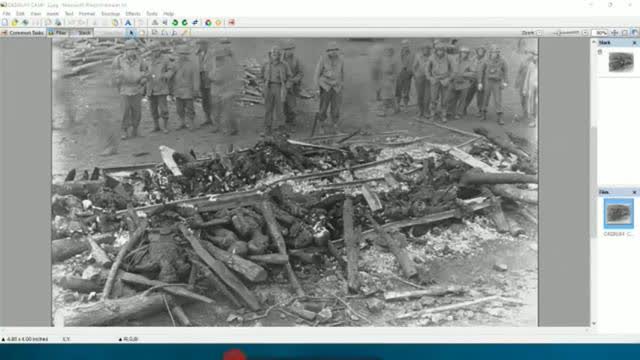Click the '4.85 x 4.00 inches' status text
Viewport: 640px width, 360px height.
click(27, 339)
